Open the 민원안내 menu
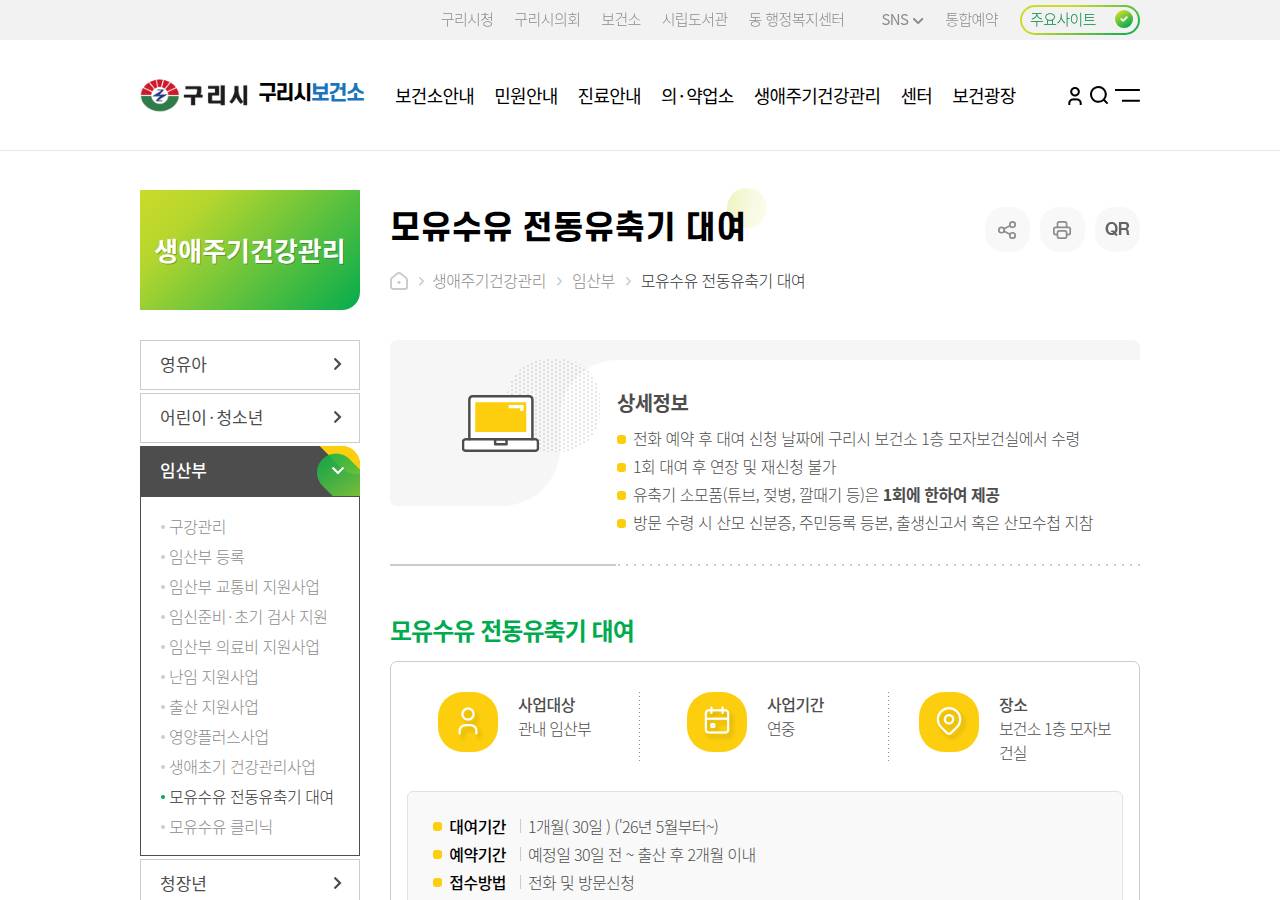 click(x=526, y=96)
